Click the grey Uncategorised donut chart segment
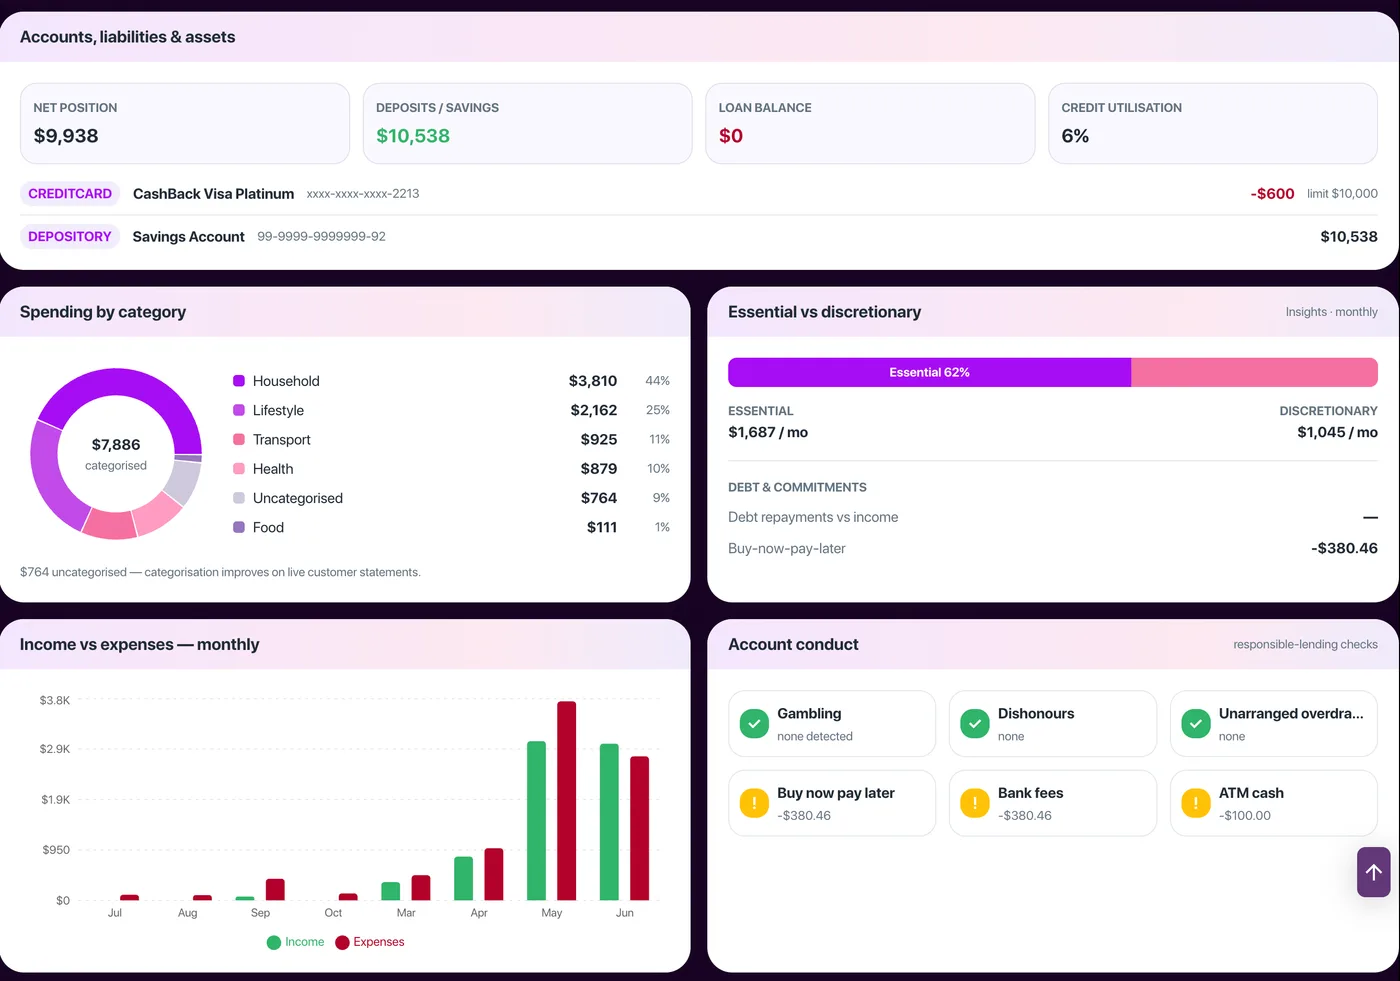1400x981 pixels. point(181,481)
